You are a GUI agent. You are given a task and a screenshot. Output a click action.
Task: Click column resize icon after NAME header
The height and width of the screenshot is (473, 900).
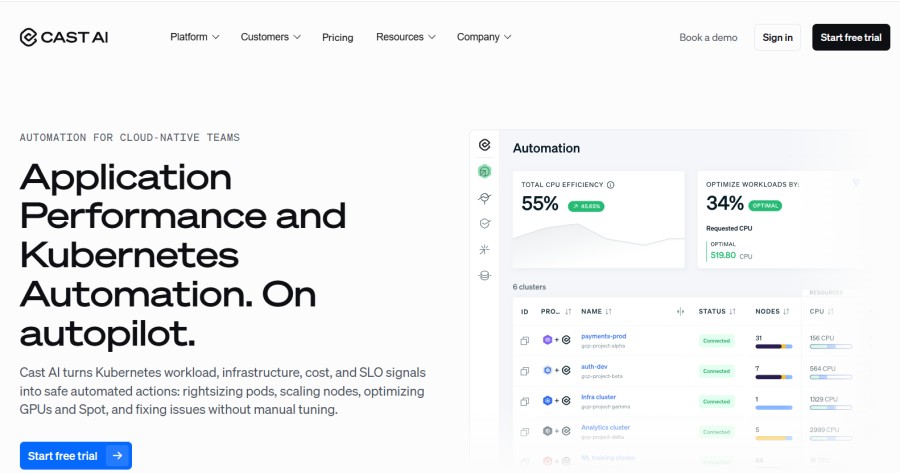tap(680, 312)
